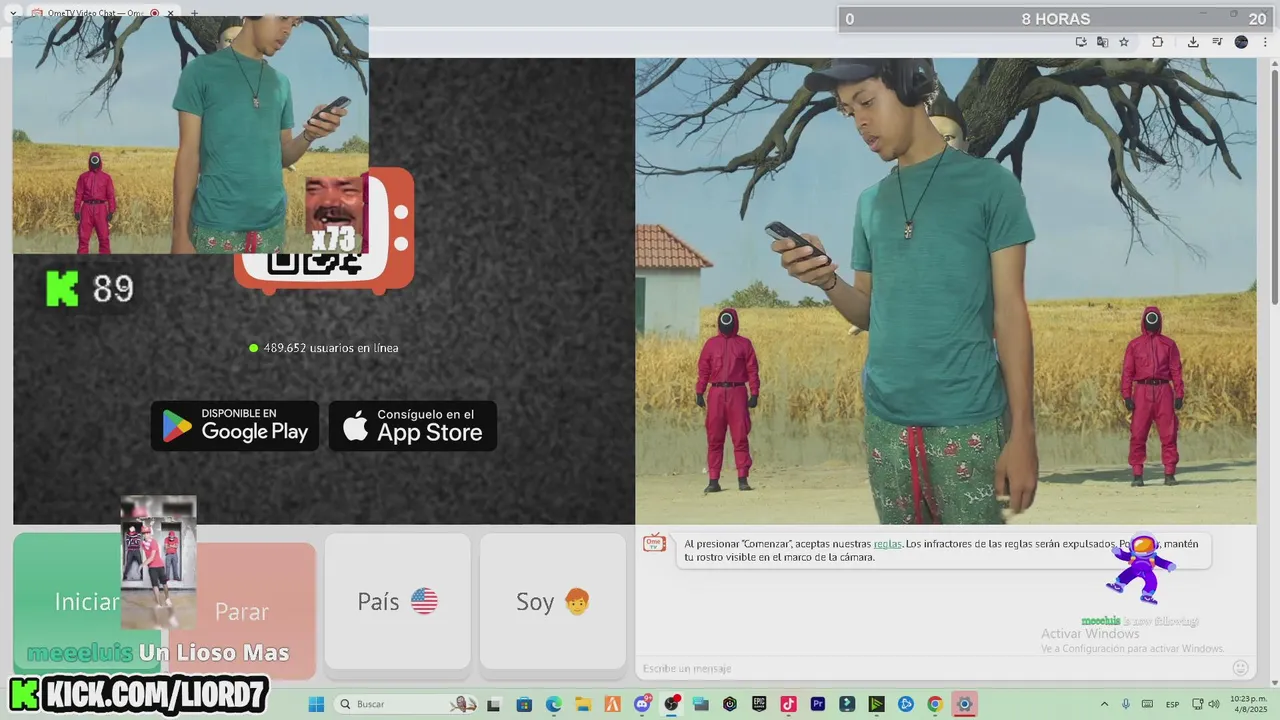
Task: Click the touch keyboard icon in system tray
Action: pos(1148,704)
